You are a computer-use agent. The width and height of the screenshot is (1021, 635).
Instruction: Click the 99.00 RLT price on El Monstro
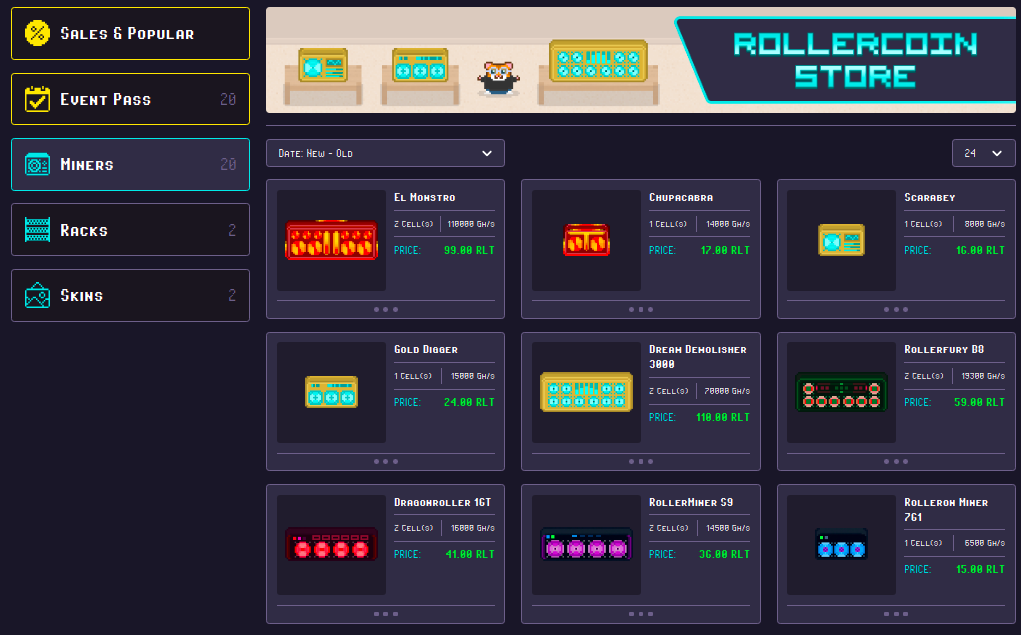tap(469, 250)
